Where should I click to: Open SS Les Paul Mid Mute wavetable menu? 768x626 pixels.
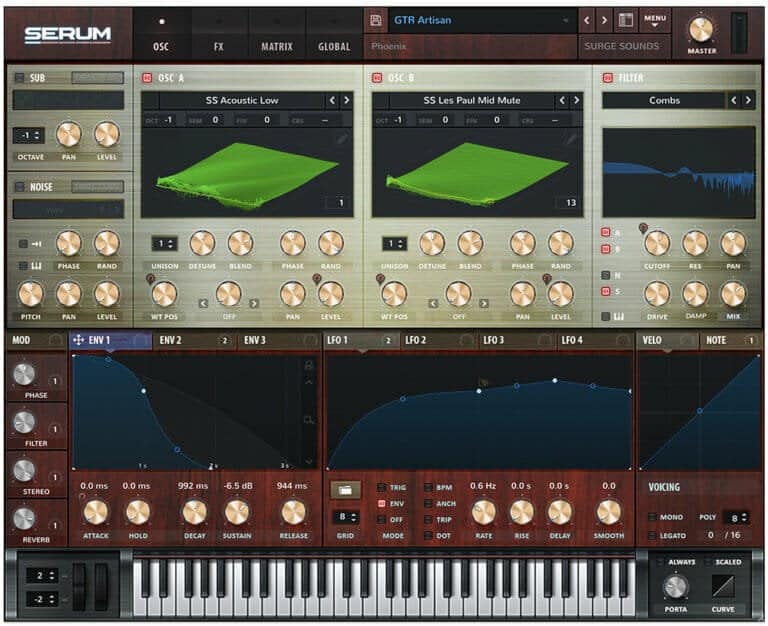(x=472, y=100)
